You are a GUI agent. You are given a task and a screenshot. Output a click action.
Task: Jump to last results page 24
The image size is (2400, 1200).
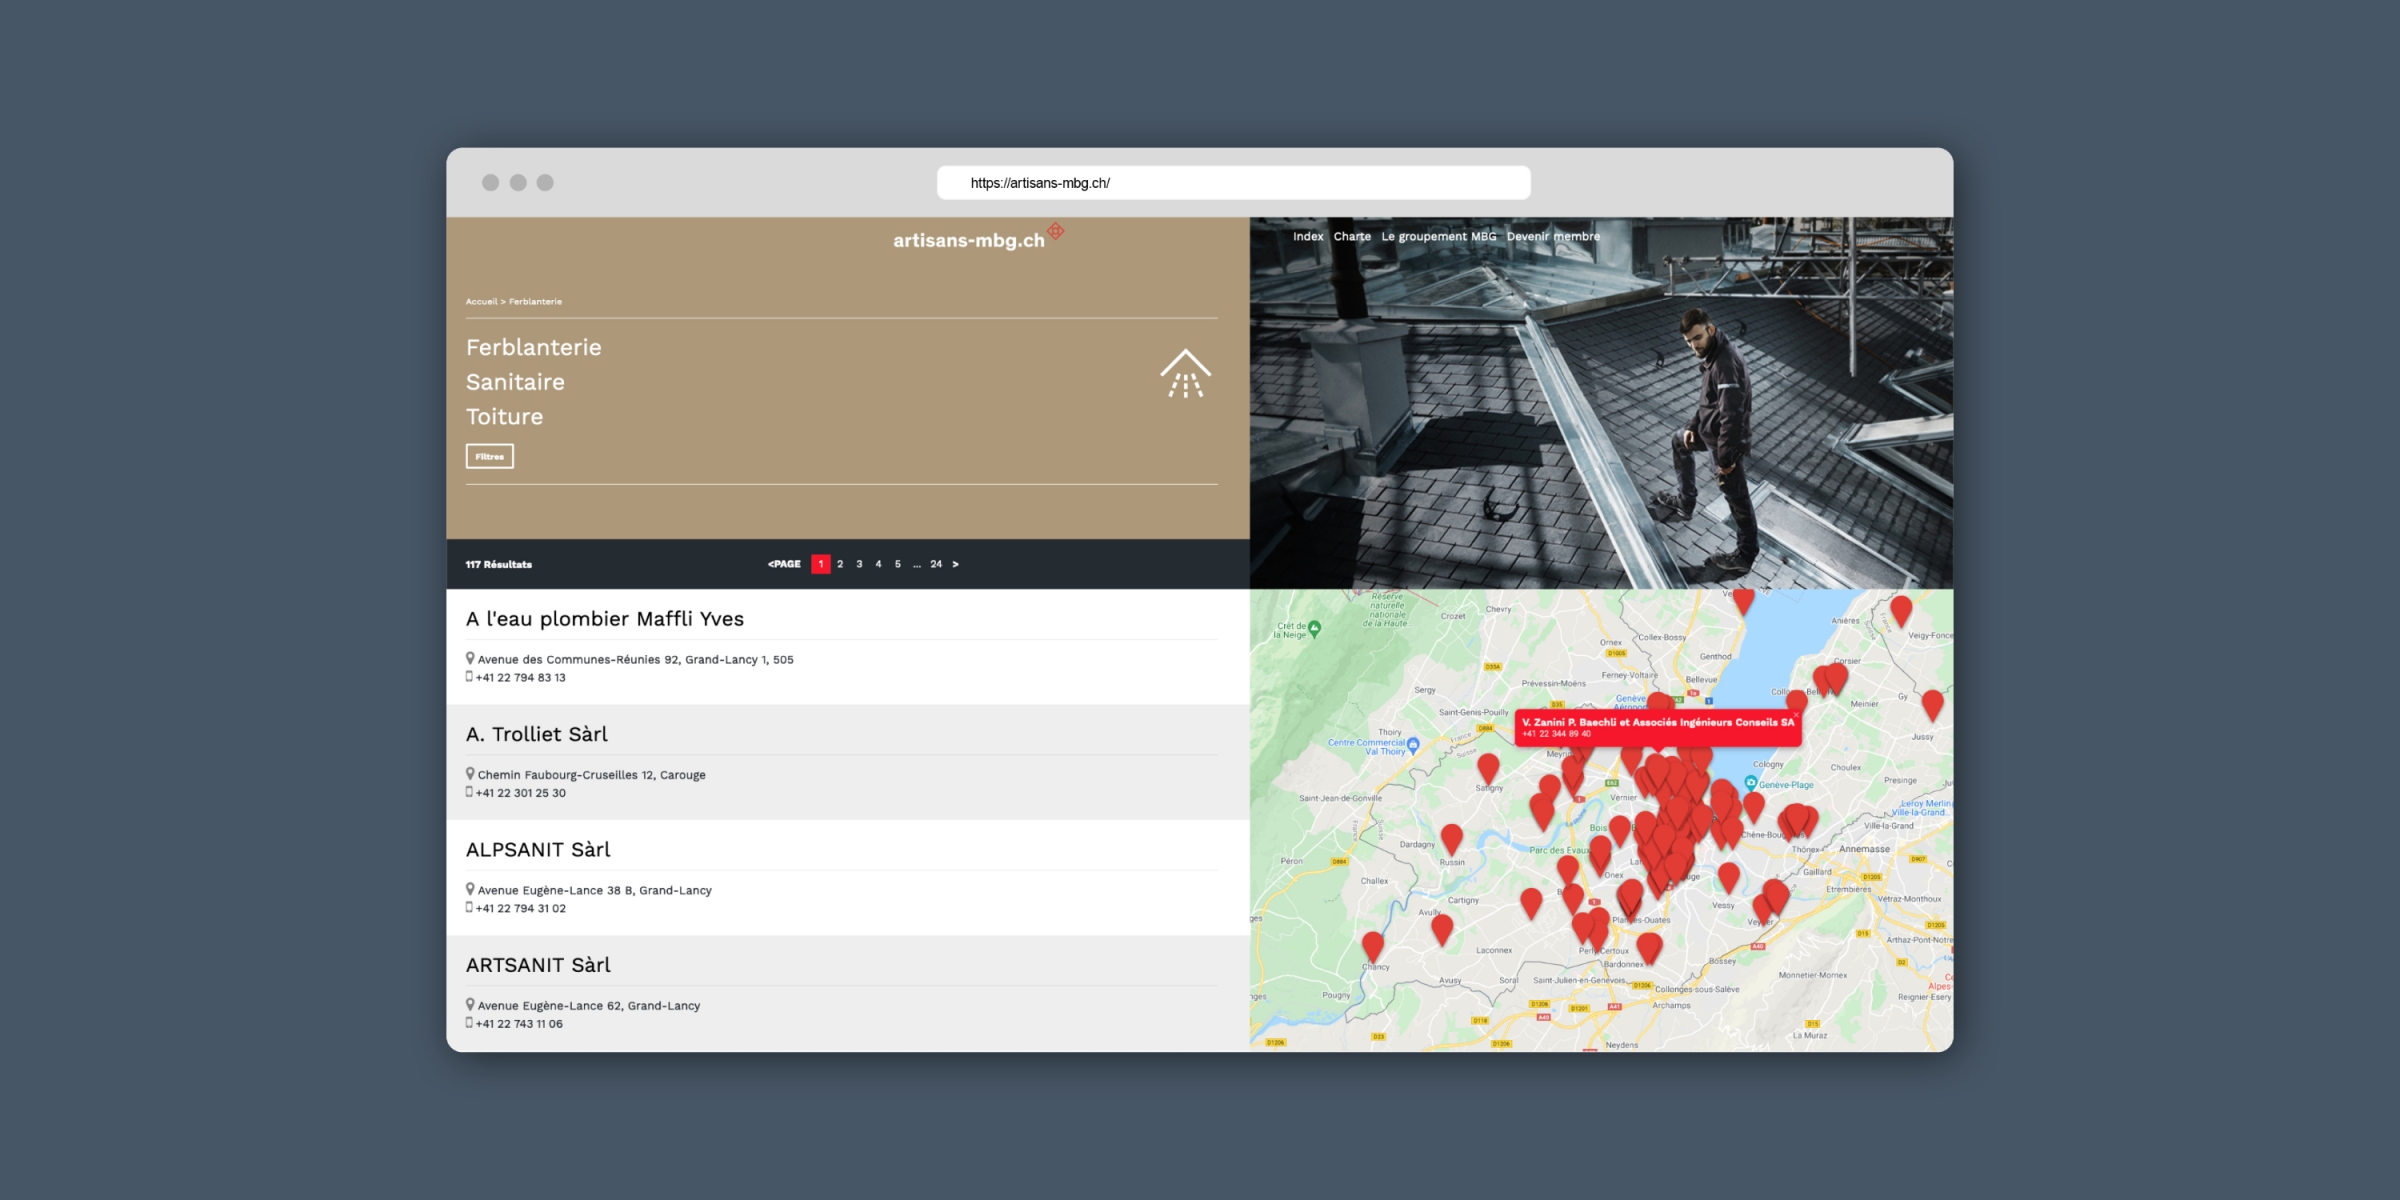pyautogui.click(x=936, y=564)
